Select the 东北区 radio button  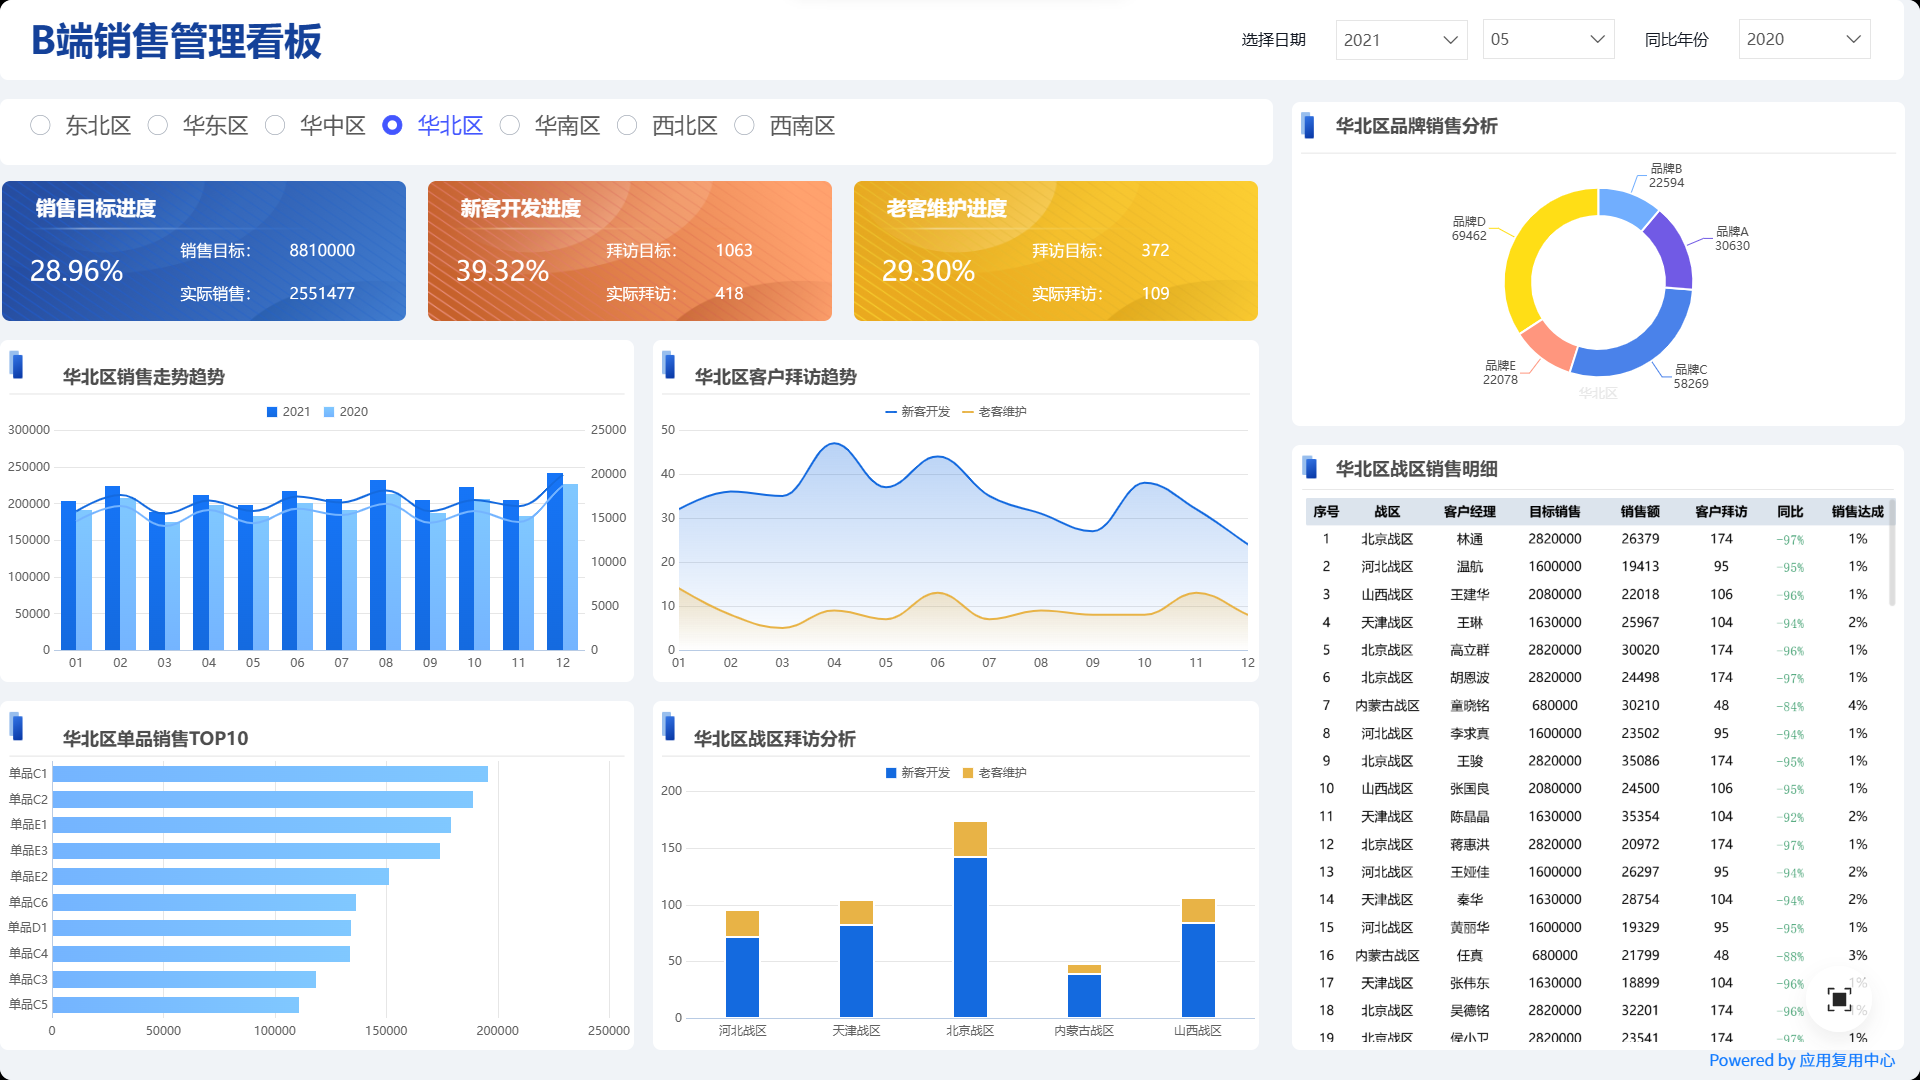(x=41, y=126)
